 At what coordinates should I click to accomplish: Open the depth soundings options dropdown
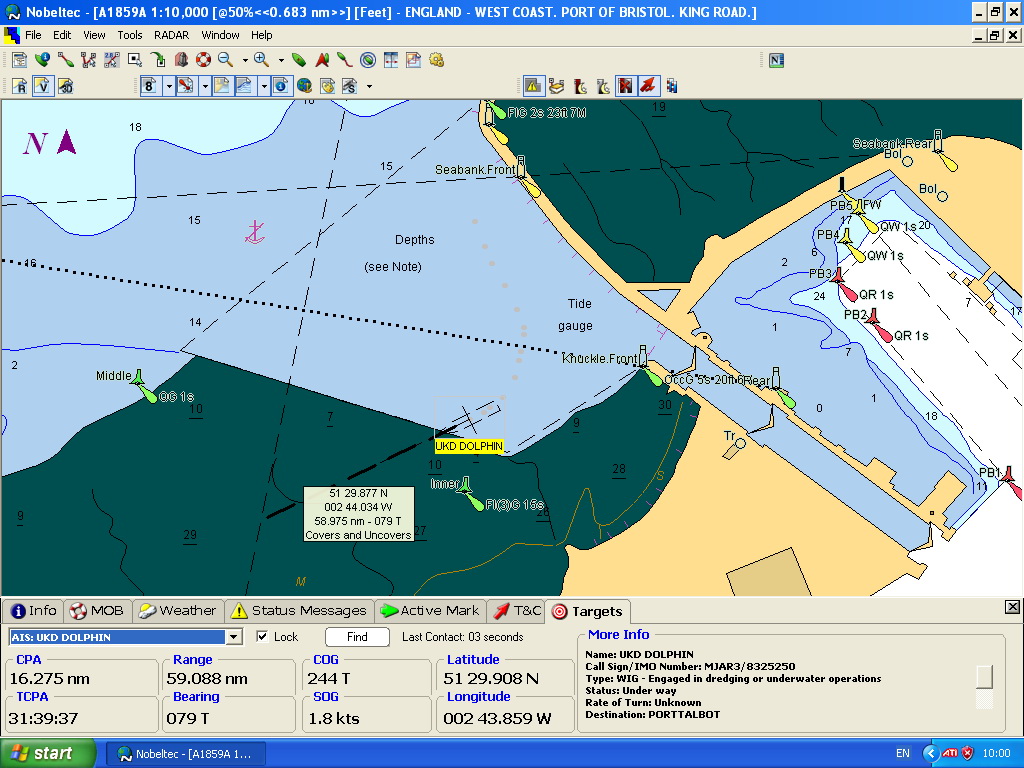tap(169, 86)
